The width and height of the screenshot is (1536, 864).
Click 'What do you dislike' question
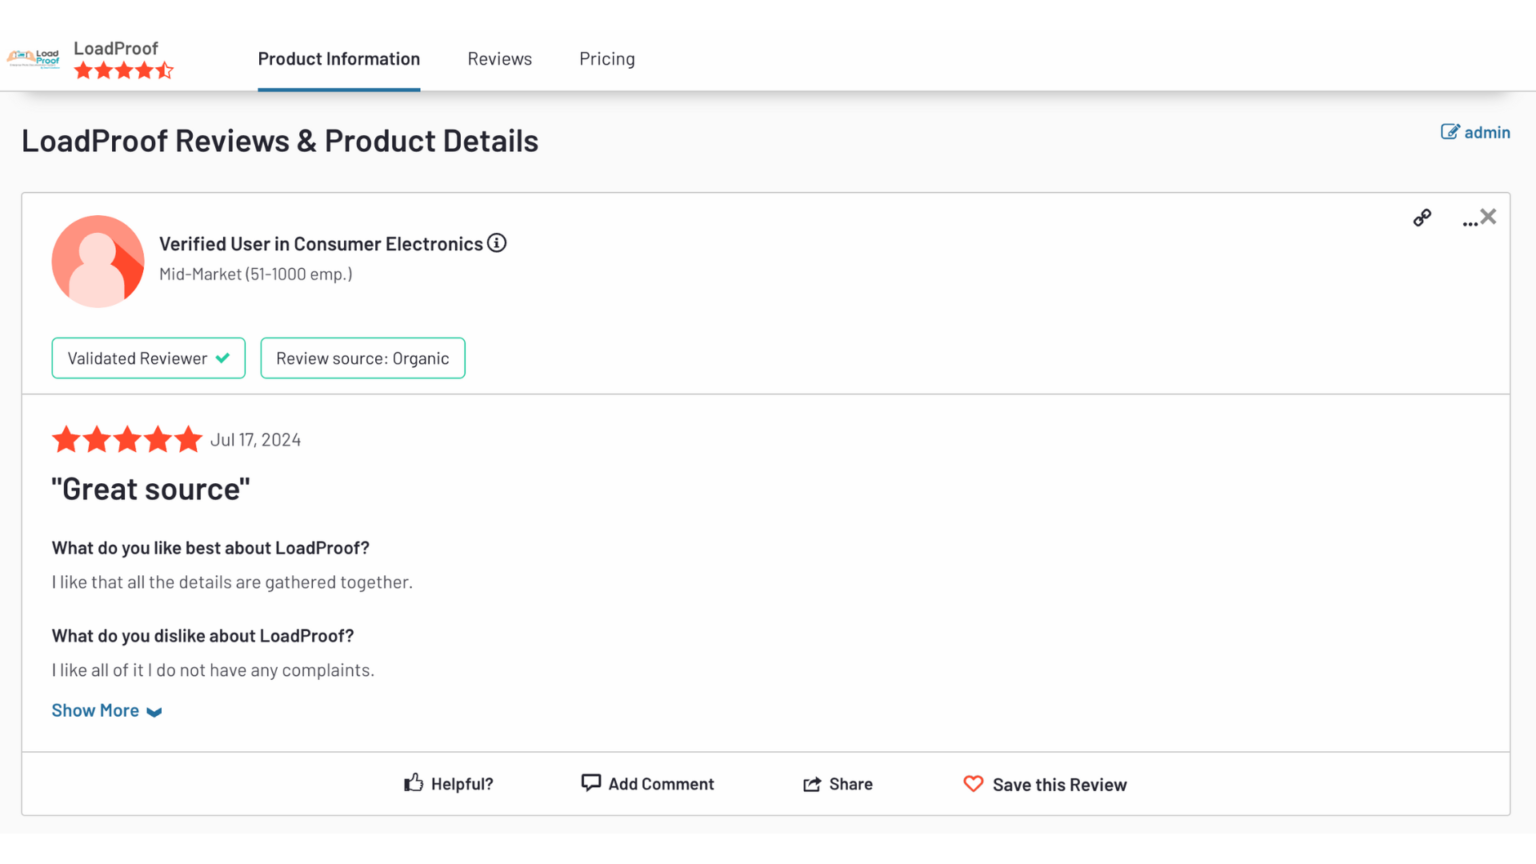point(203,636)
